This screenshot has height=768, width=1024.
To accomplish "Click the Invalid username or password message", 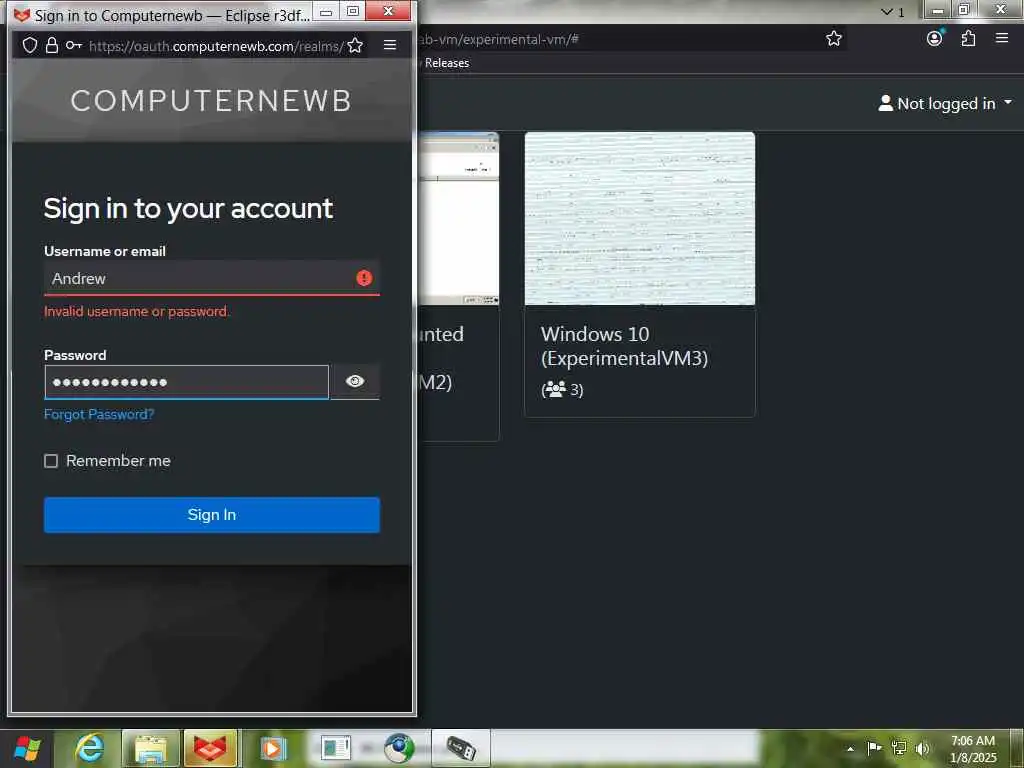I will coord(136,311).
